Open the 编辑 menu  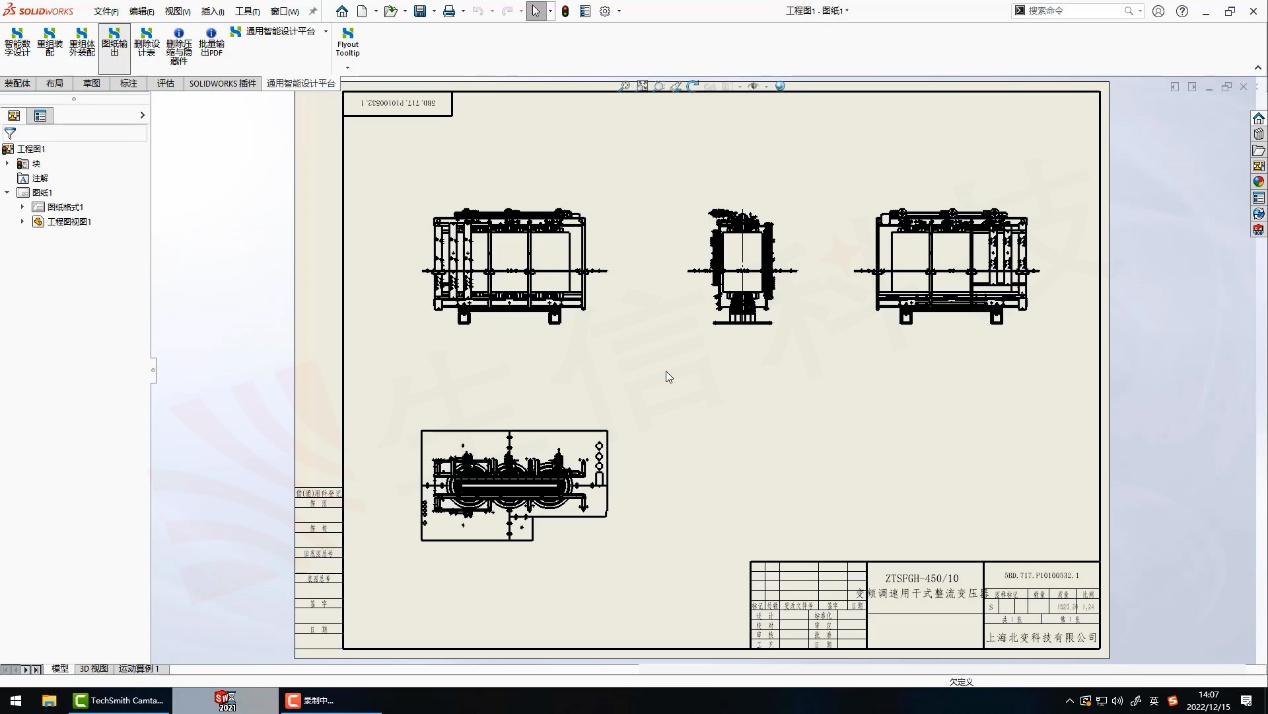[141, 11]
